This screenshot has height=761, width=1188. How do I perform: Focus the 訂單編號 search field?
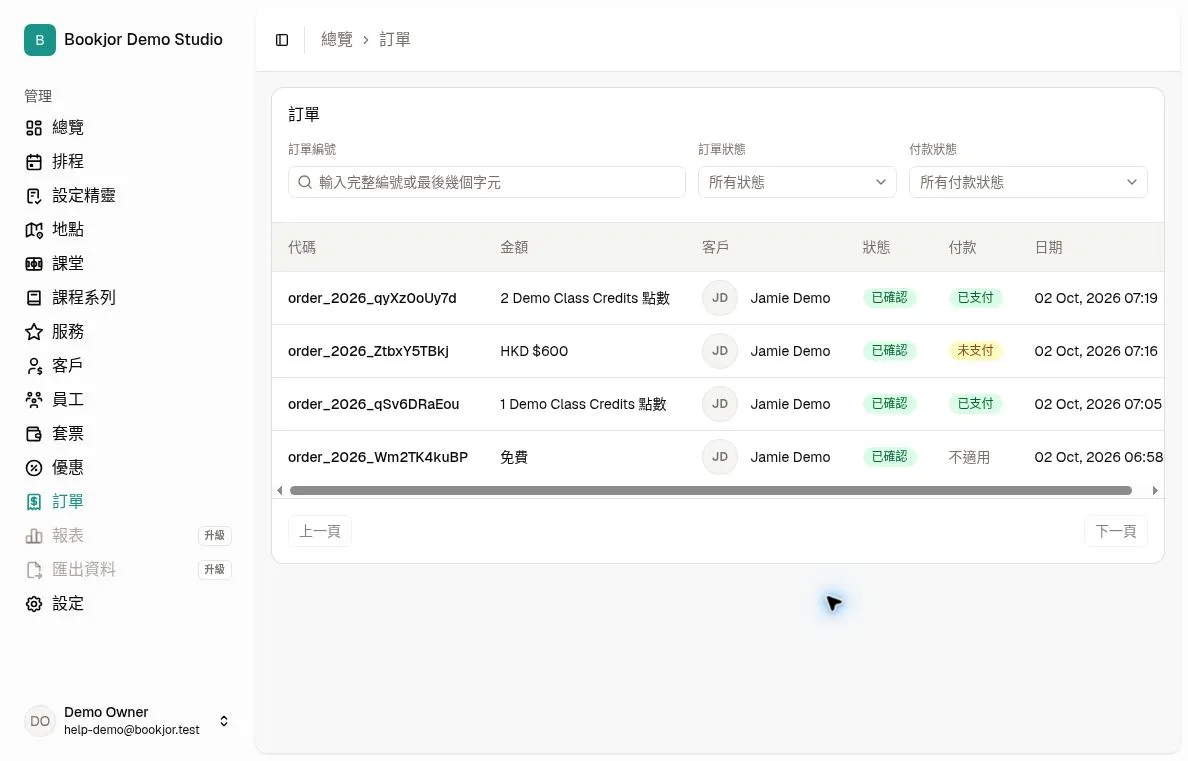pos(487,183)
